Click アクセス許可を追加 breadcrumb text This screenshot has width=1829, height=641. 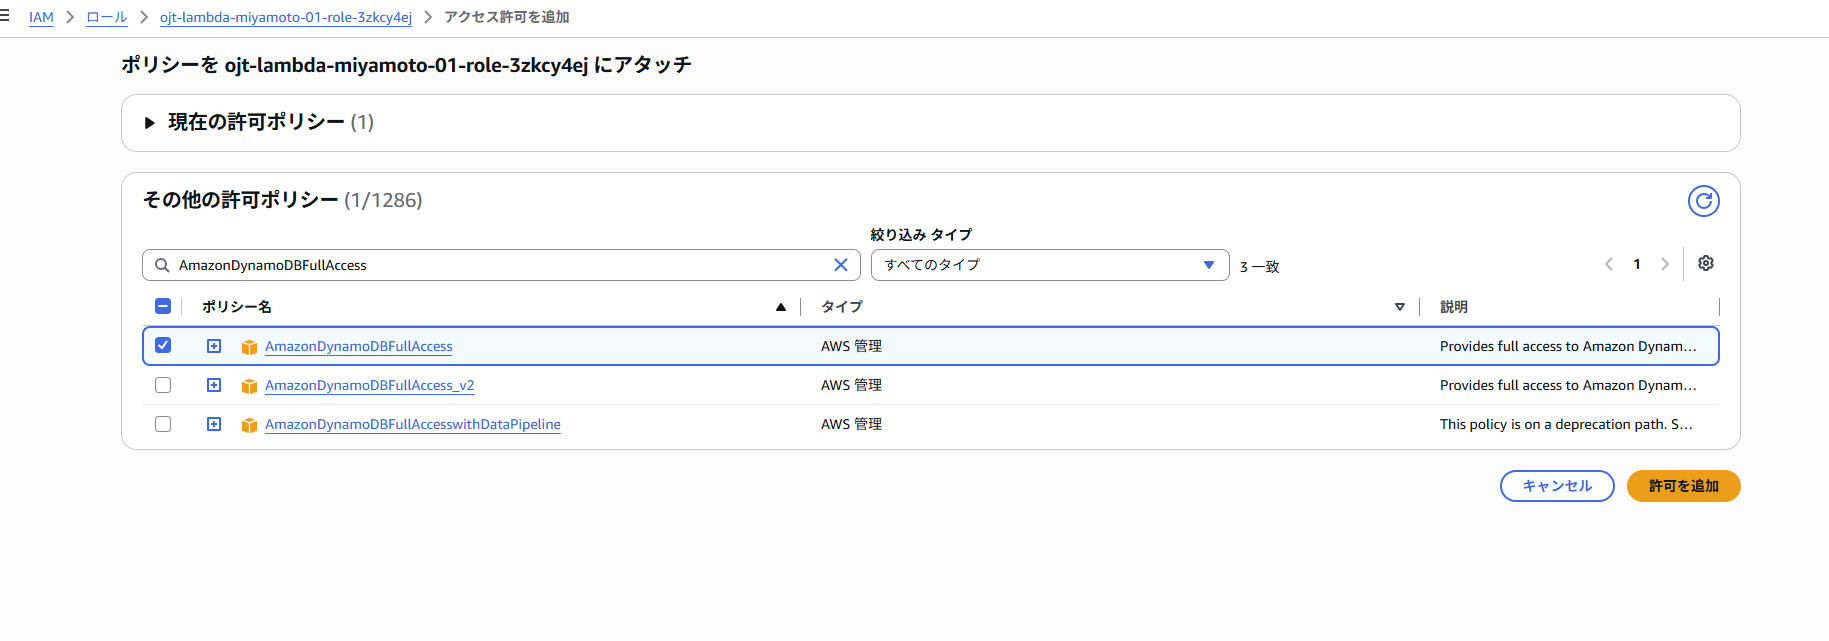(x=507, y=17)
